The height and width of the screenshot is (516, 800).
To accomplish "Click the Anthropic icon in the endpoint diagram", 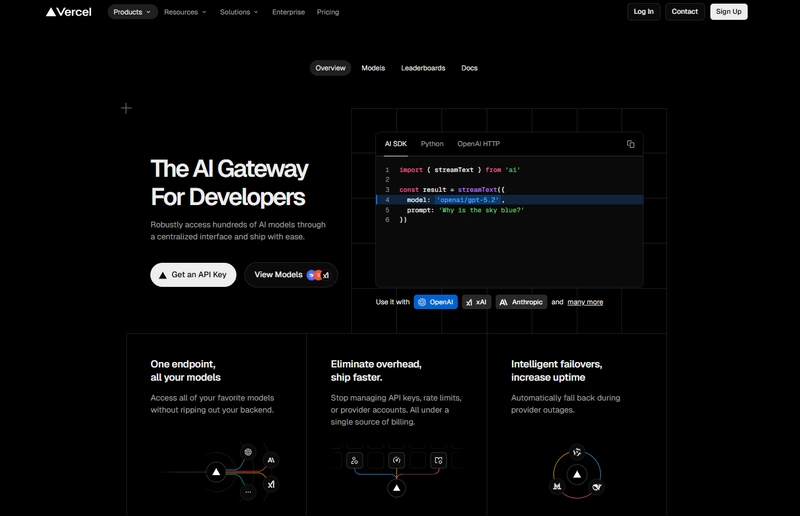I will pos(271,461).
